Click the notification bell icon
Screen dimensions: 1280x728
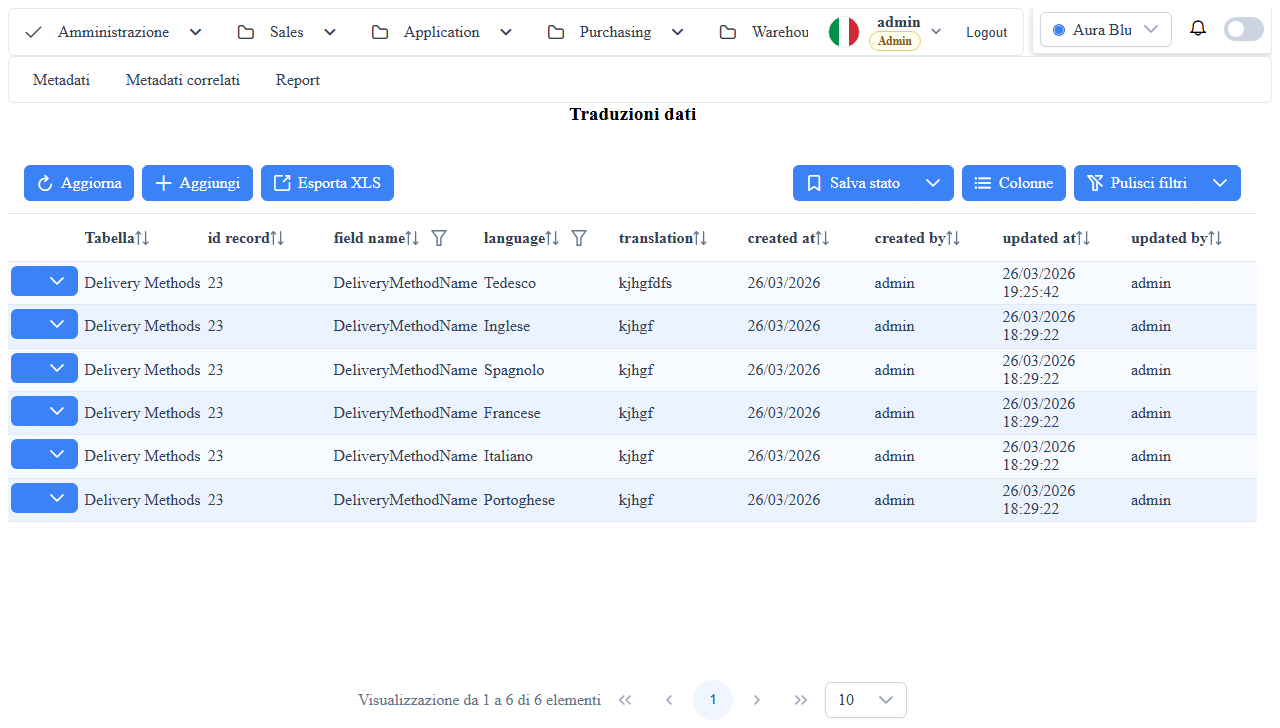click(1198, 29)
